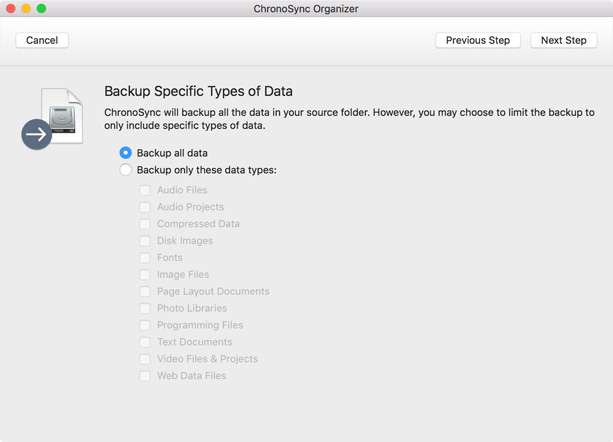Close the ChronoSync Organizer window
The height and width of the screenshot is (442, 613).
pyautogui.click(x=11, y=8)
